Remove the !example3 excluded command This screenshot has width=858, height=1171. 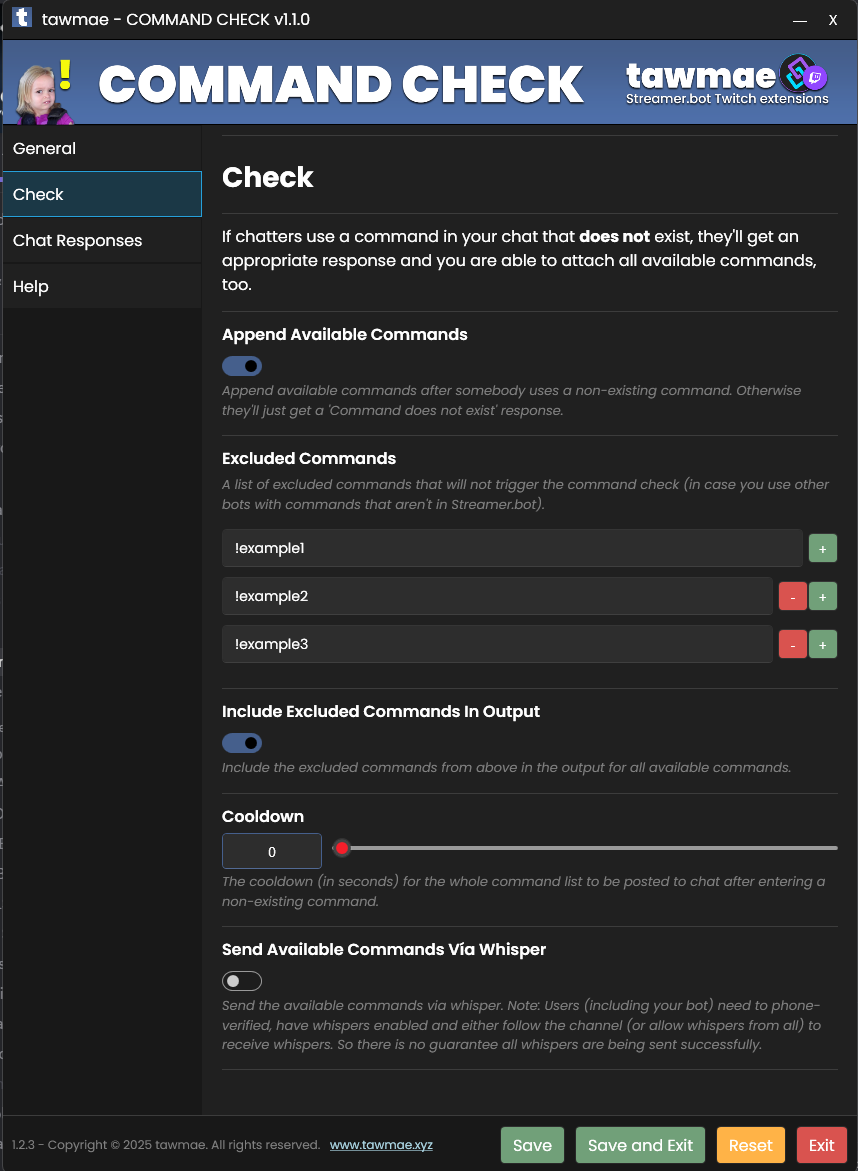792,644
